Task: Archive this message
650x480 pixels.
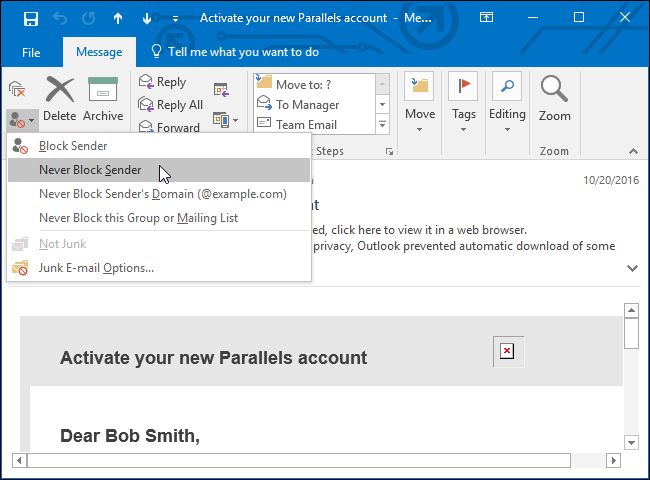Action: tap(103, 99)
